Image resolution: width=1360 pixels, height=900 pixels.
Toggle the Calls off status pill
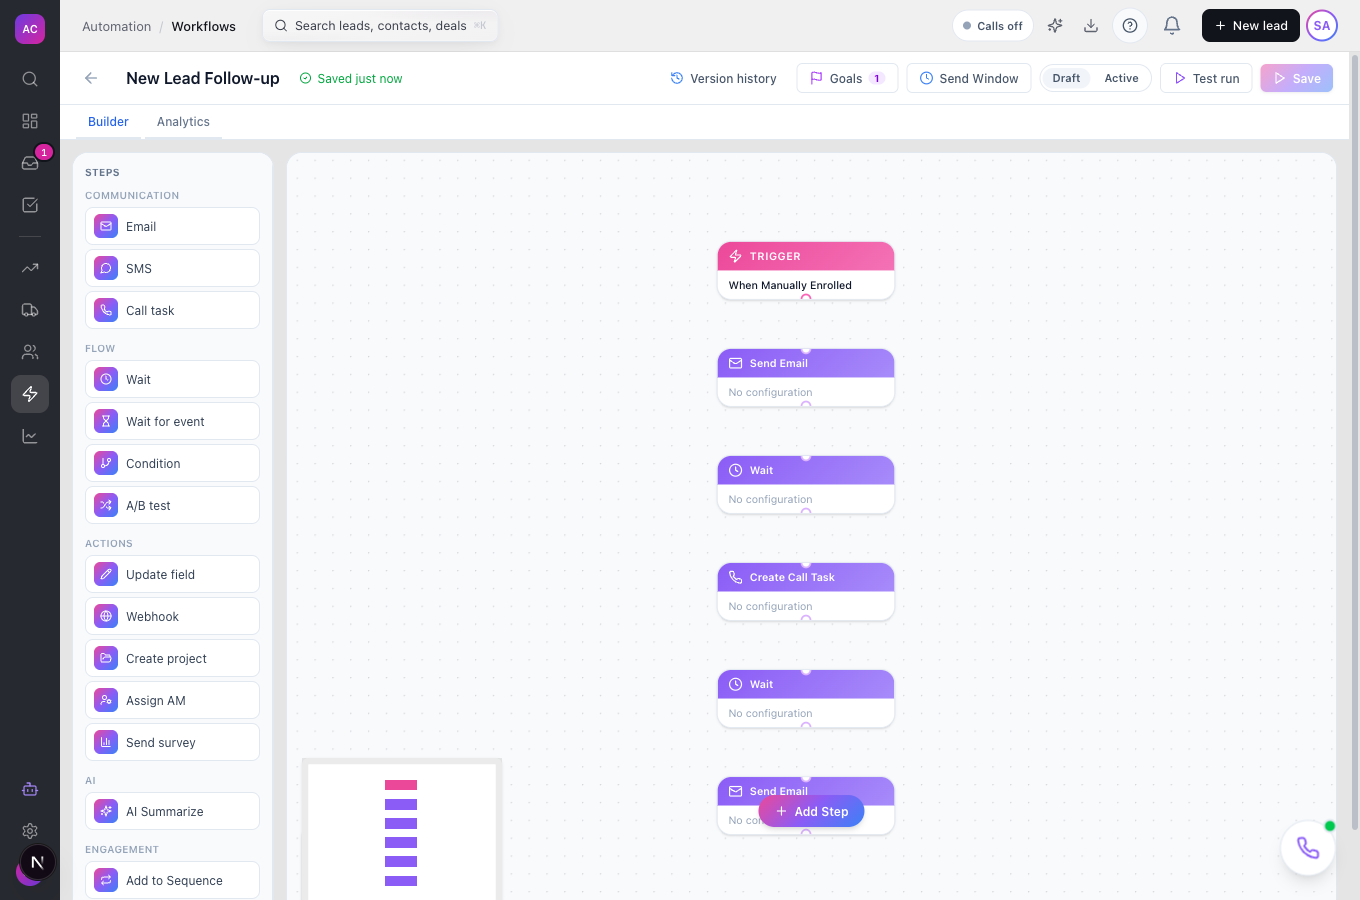coord(993,26)
